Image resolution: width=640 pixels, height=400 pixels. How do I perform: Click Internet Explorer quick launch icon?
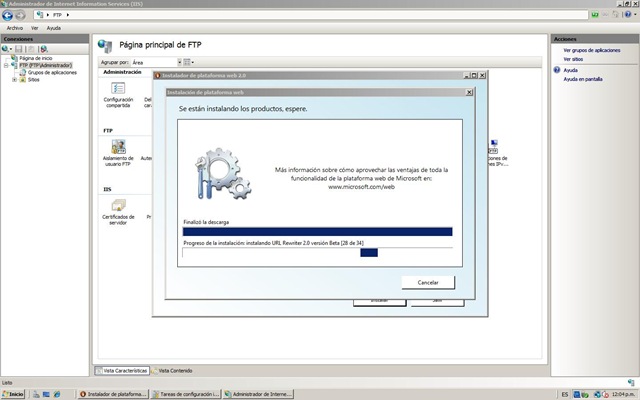click(x=57, y=394)
